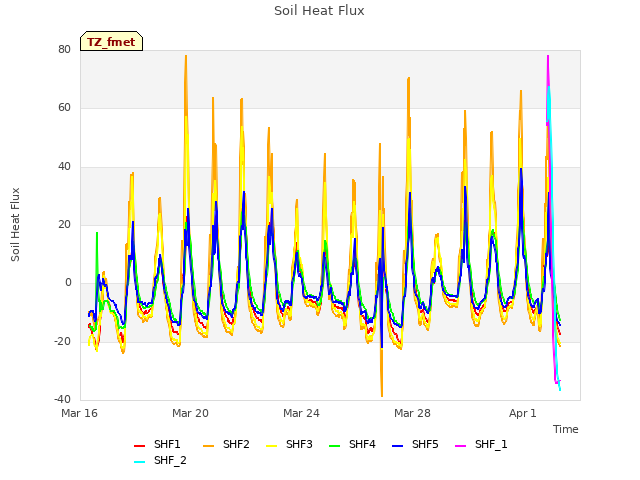Screen dimensions: 640x480
Task: Click the Mar 28 x-axis label
Action: click(412, 413)
